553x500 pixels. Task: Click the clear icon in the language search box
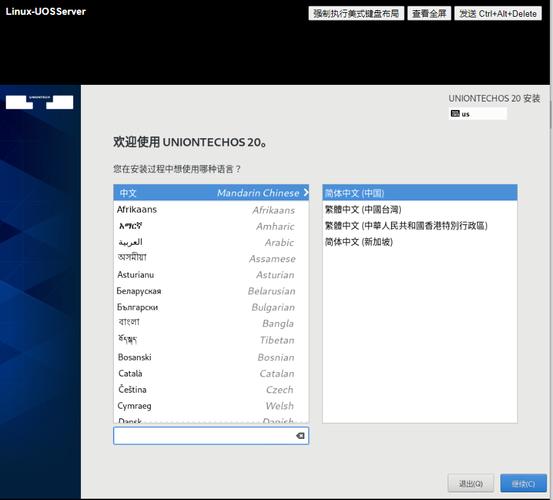tap(300, 436)
